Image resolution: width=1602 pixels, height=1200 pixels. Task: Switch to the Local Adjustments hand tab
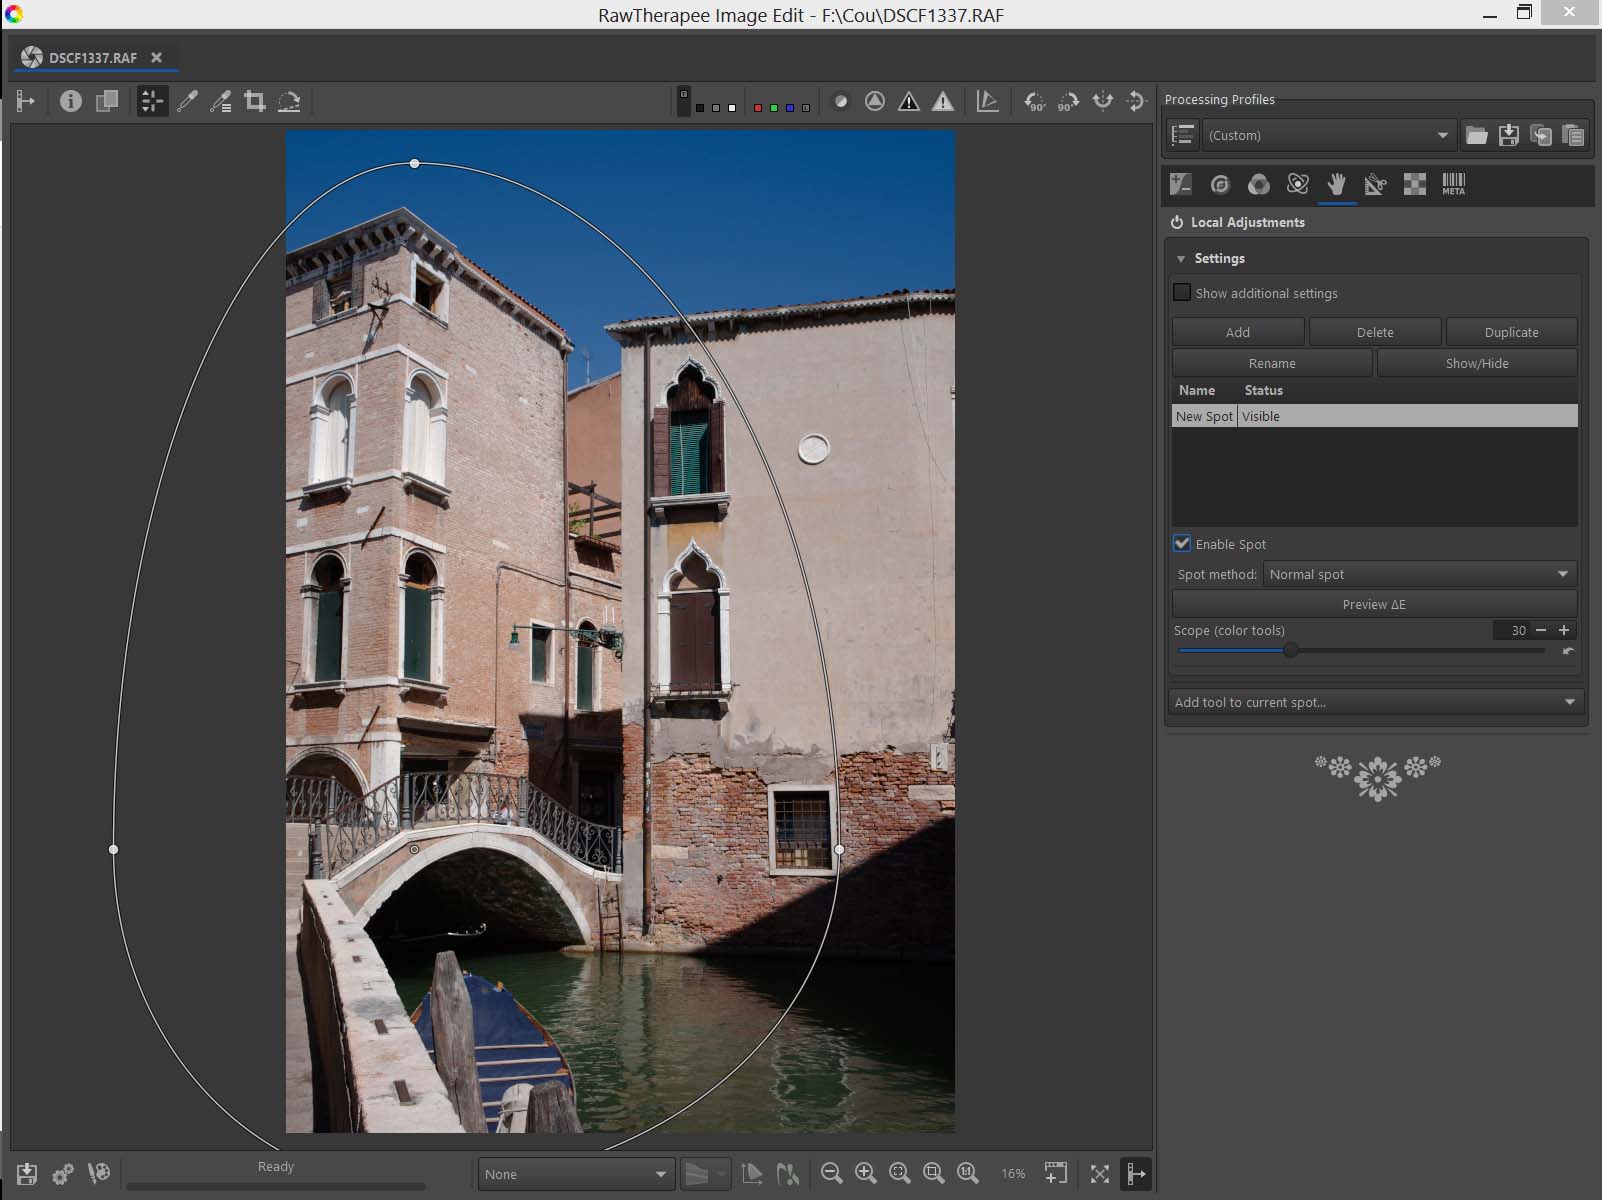click(1336, 184)
